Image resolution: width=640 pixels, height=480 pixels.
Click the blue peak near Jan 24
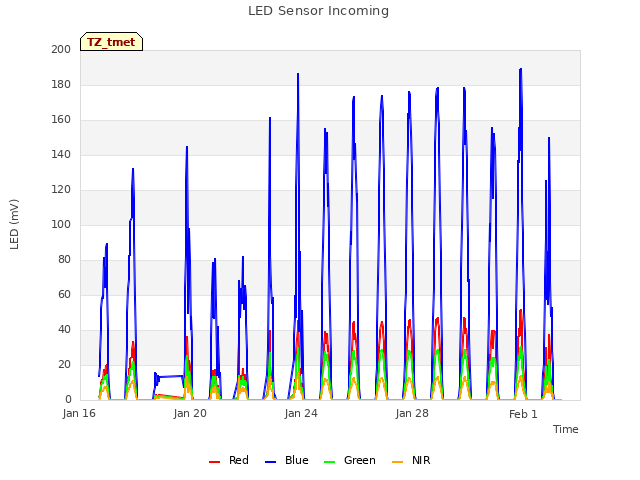[x=298, y=75]
